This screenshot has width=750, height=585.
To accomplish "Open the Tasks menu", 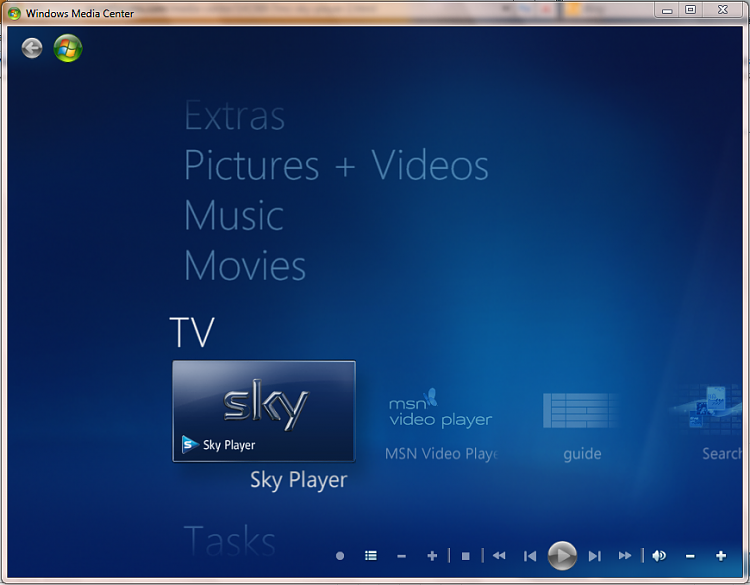I will 230,541.
